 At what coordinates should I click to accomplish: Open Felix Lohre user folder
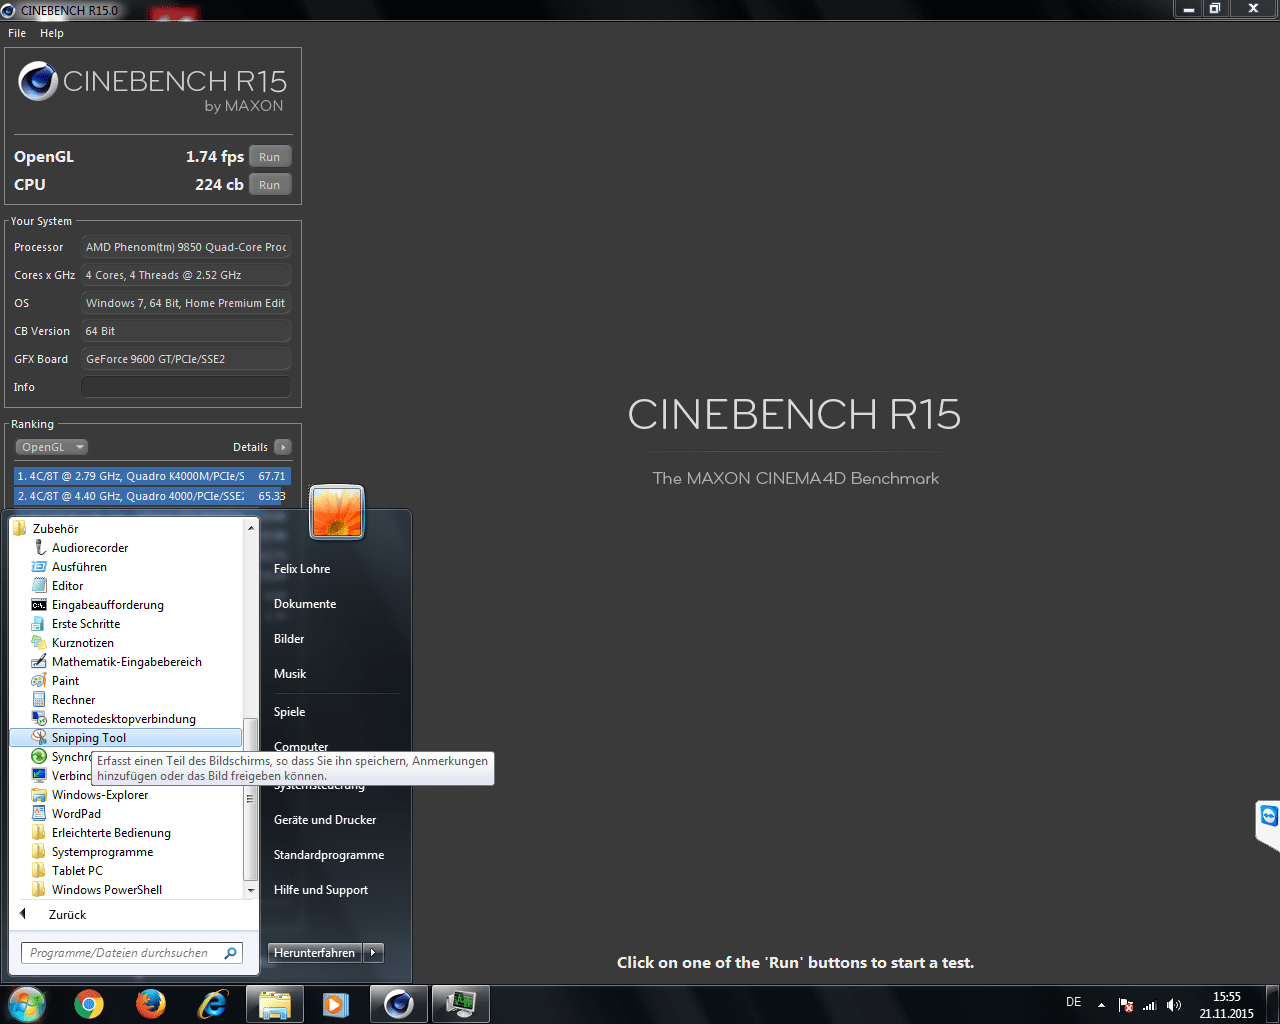[x=302, y=569]
